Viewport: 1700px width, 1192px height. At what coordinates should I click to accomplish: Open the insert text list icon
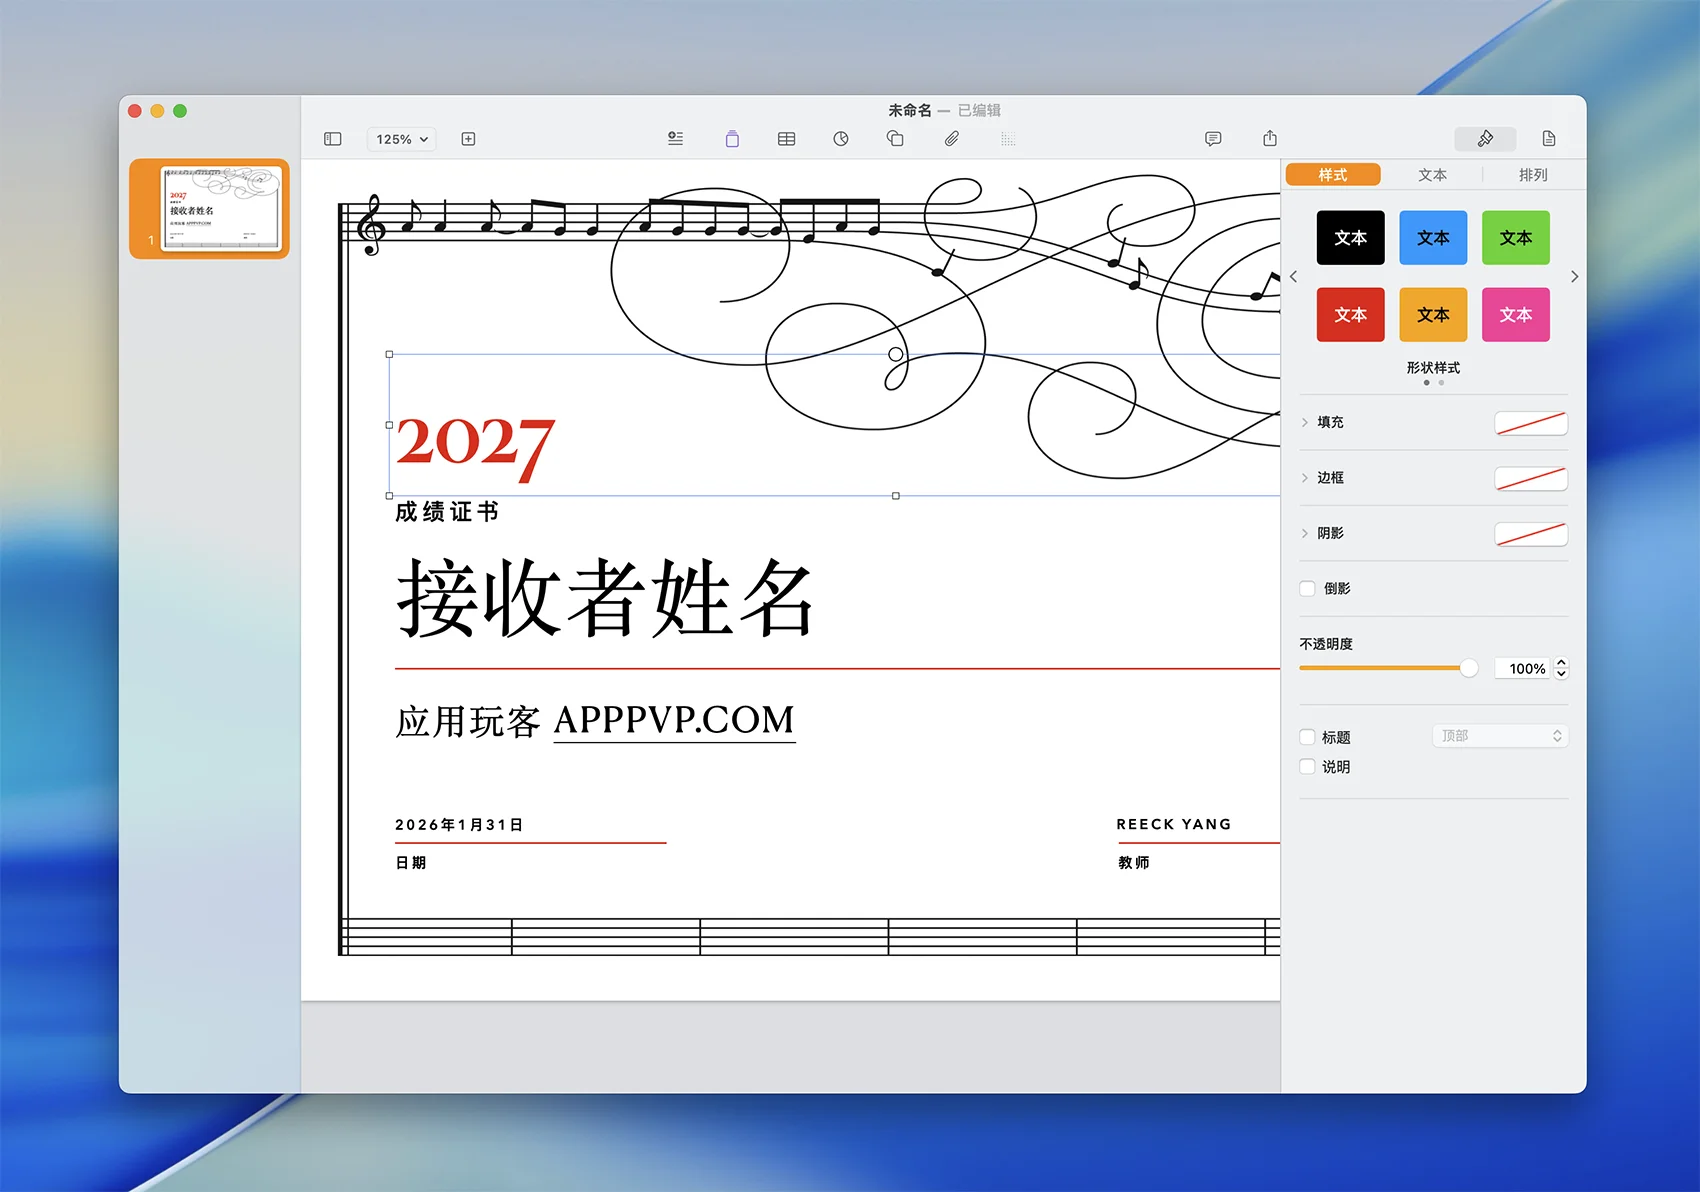point(676,139)
